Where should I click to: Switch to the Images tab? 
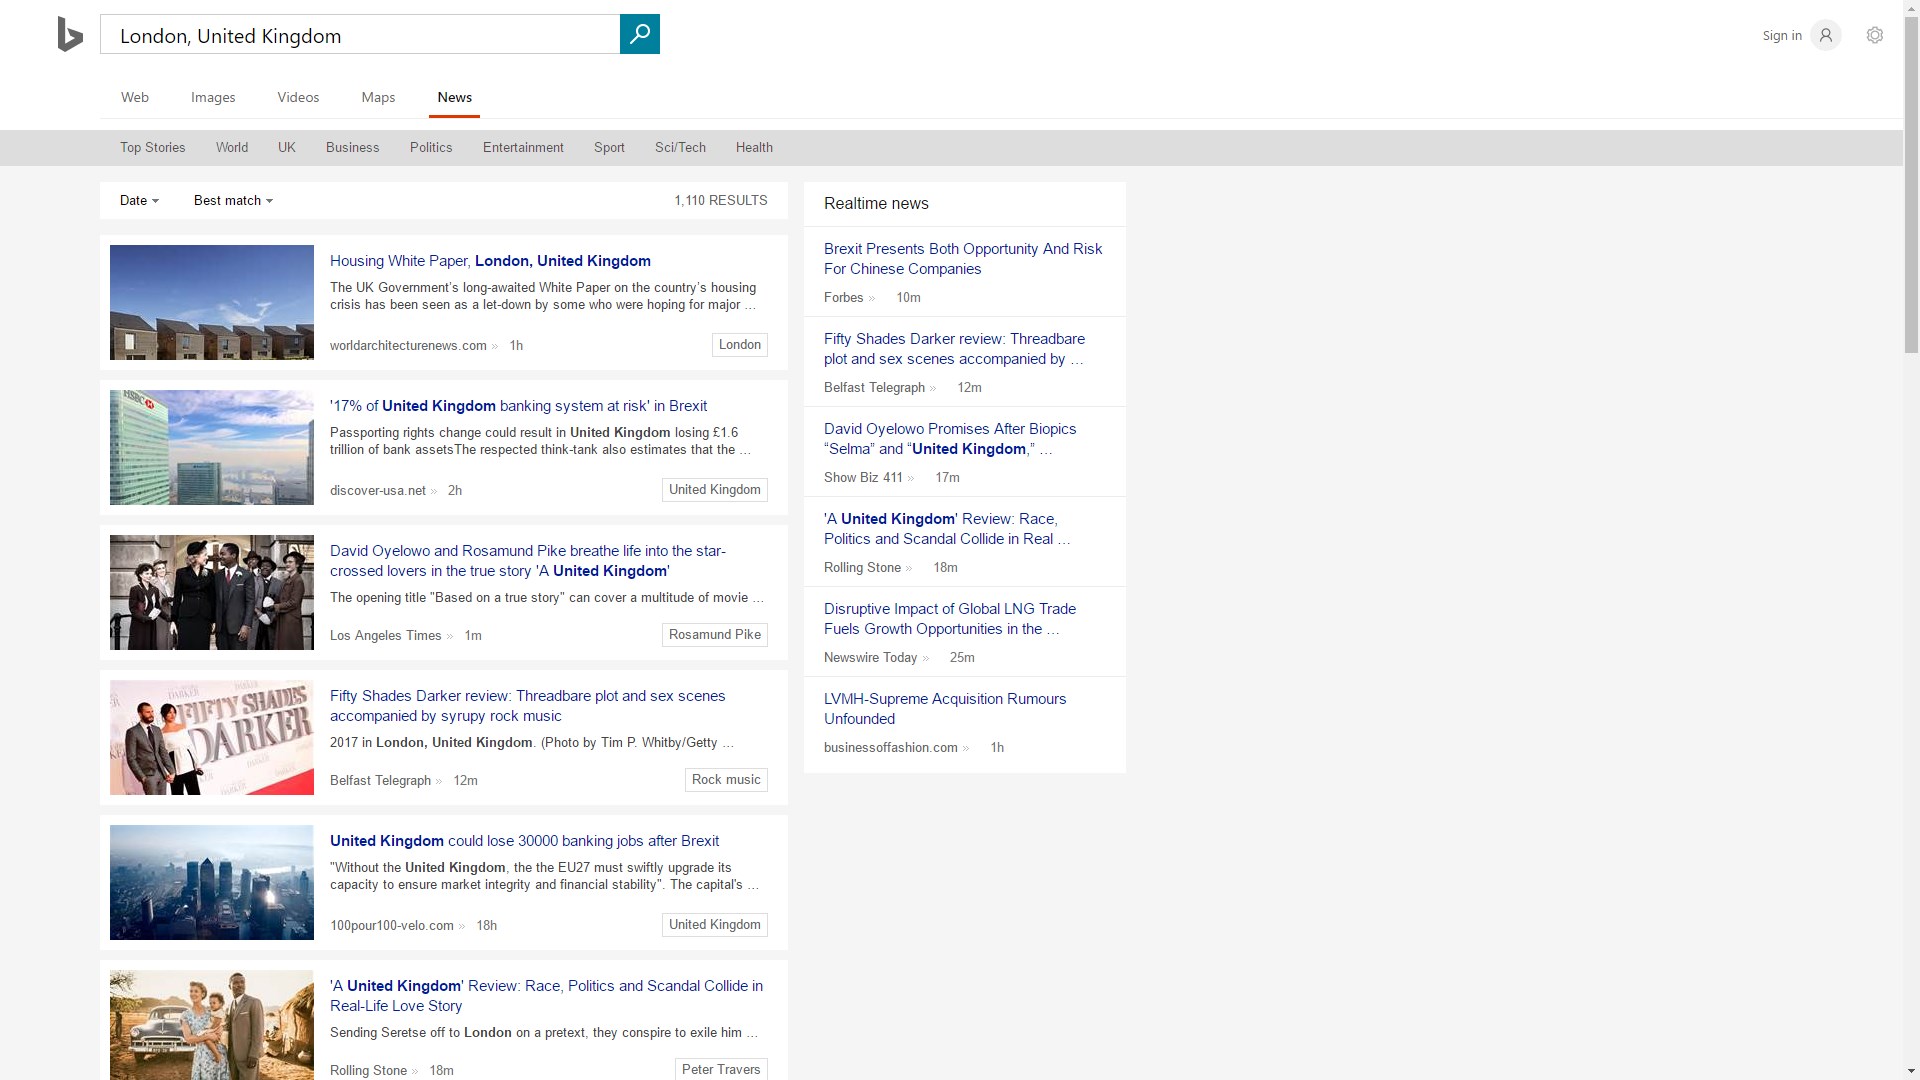coord(213,97)
